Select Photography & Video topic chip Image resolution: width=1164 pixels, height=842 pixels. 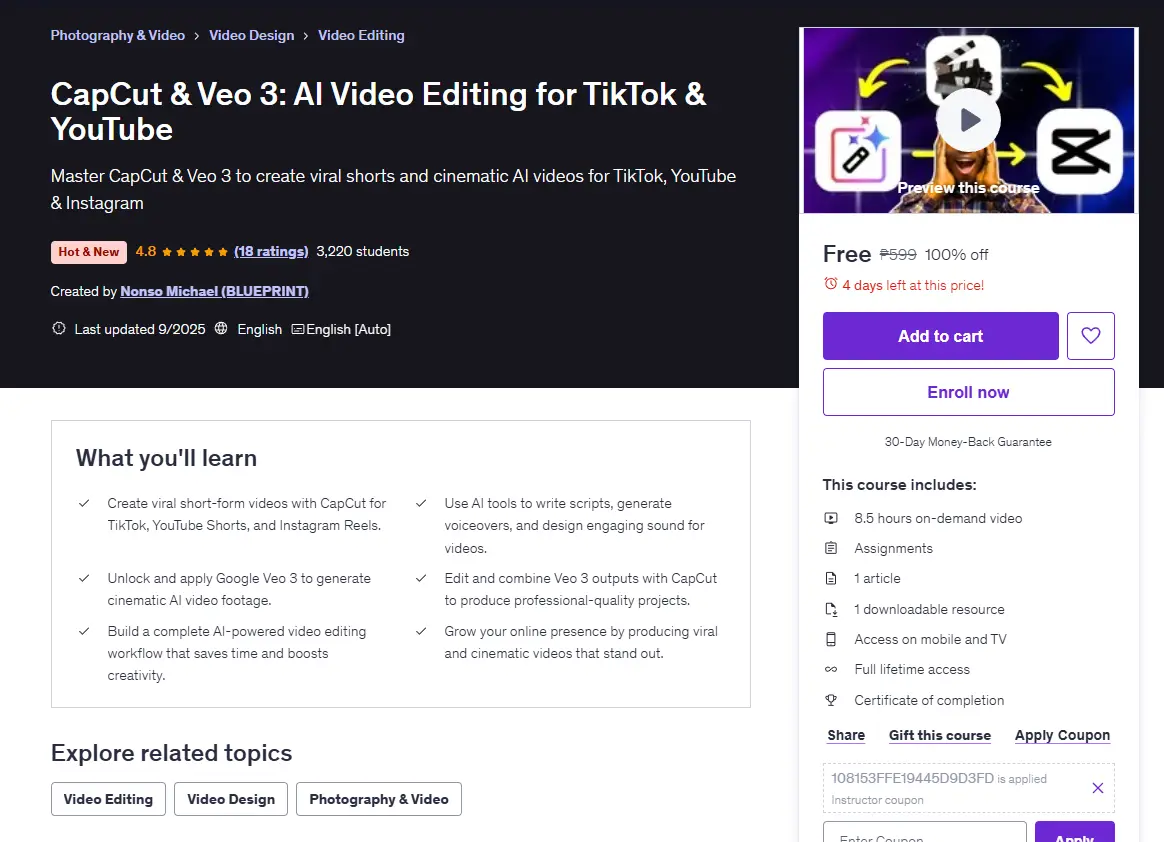(x=379, y=799)
